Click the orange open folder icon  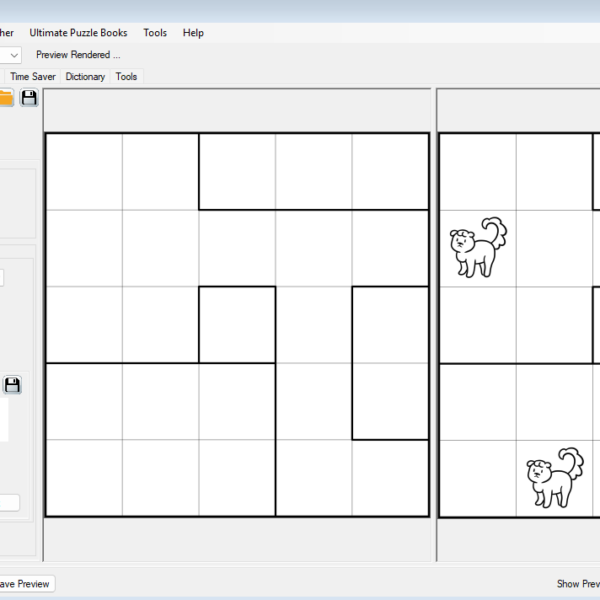[x=5, y=97]
